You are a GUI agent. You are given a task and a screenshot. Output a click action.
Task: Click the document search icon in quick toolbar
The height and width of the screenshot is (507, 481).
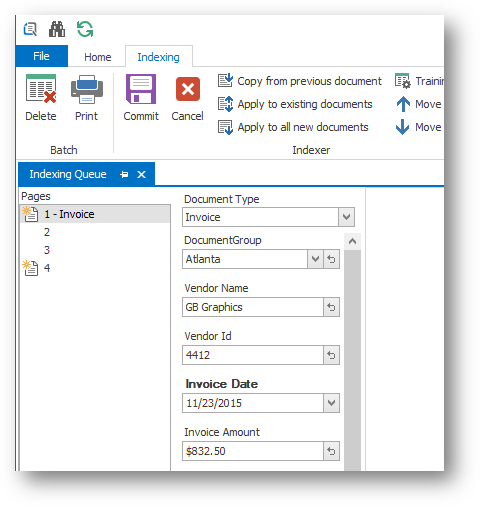pyautogui.click(x=30, y=29)
